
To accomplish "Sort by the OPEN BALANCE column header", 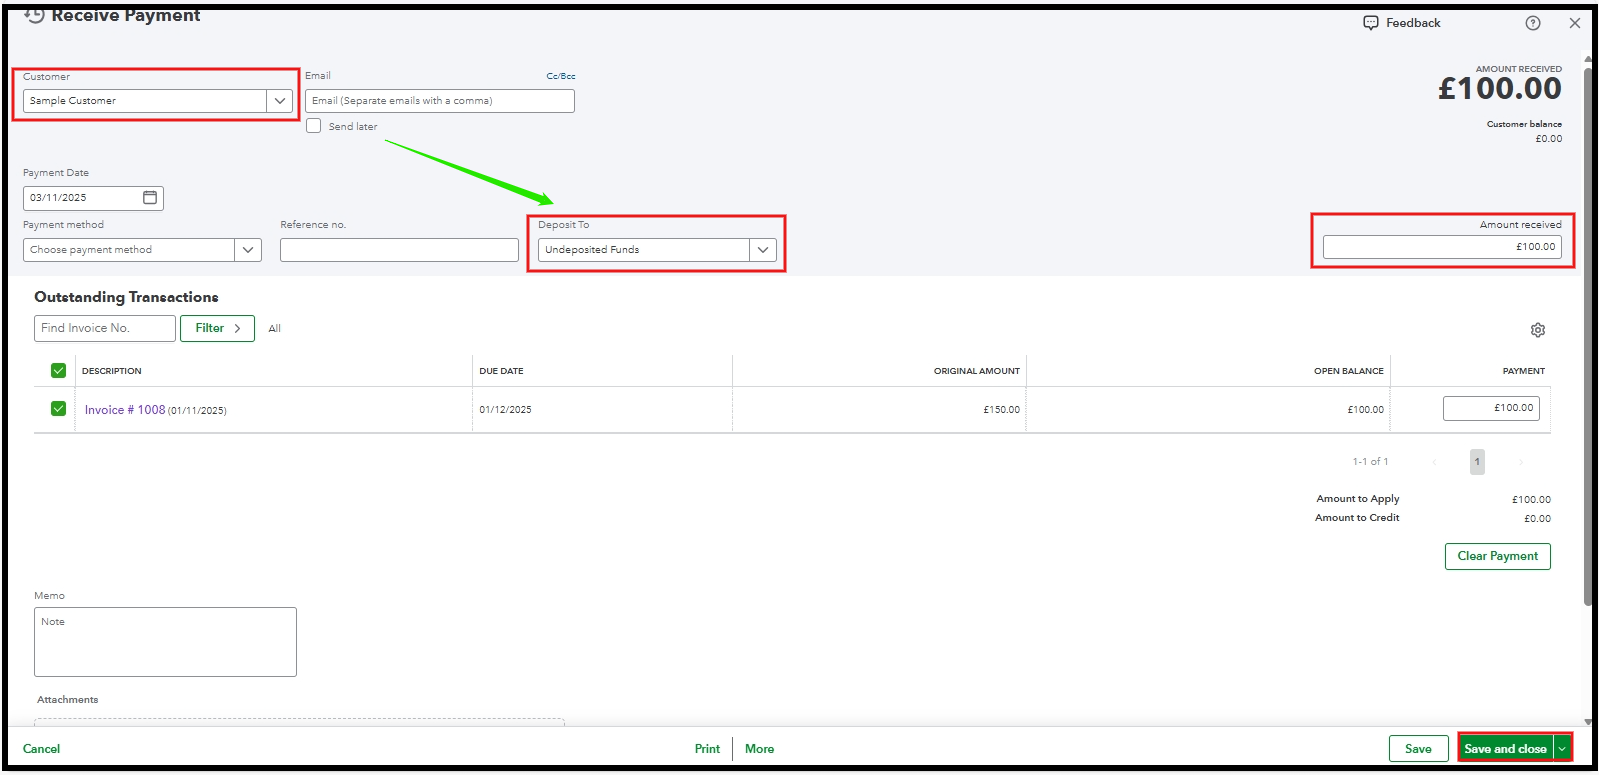I will pos(1349,371).
